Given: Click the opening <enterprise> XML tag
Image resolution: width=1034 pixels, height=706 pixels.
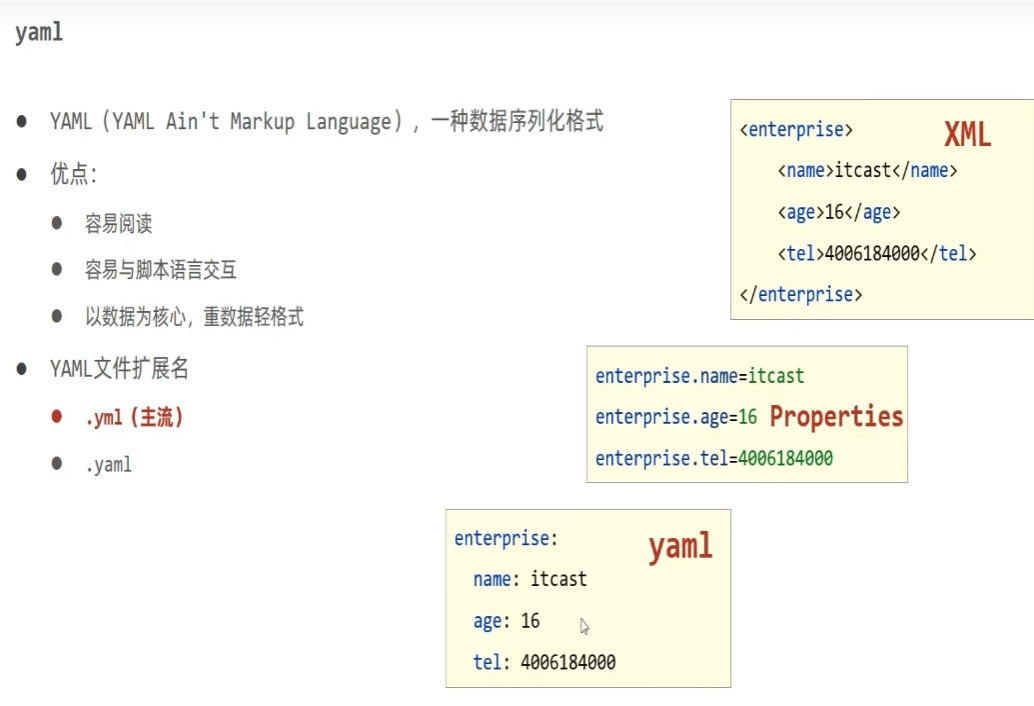Looking at the screenshot, I should (796, 129).
